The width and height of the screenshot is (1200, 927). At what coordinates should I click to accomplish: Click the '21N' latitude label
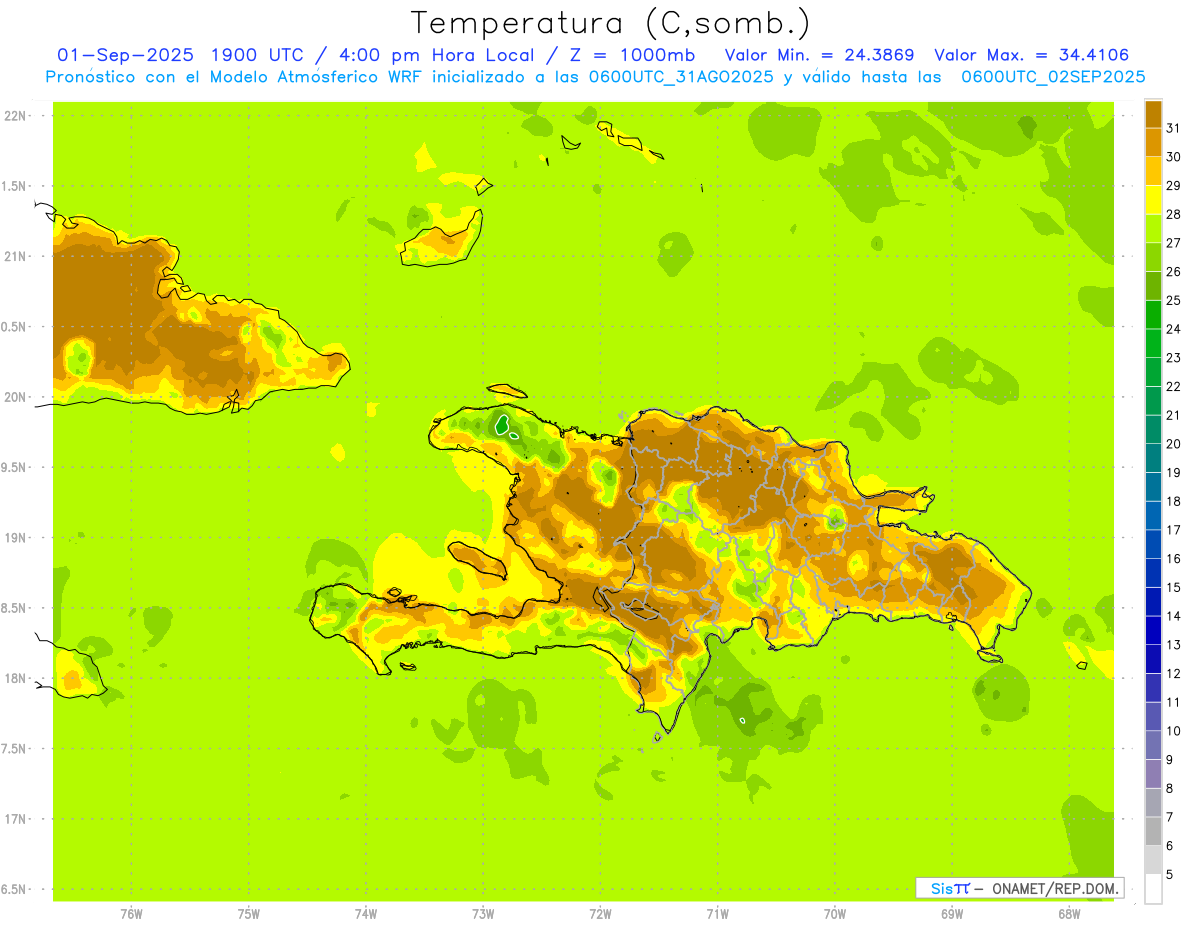pyautogui.click(x=15, y=256)
